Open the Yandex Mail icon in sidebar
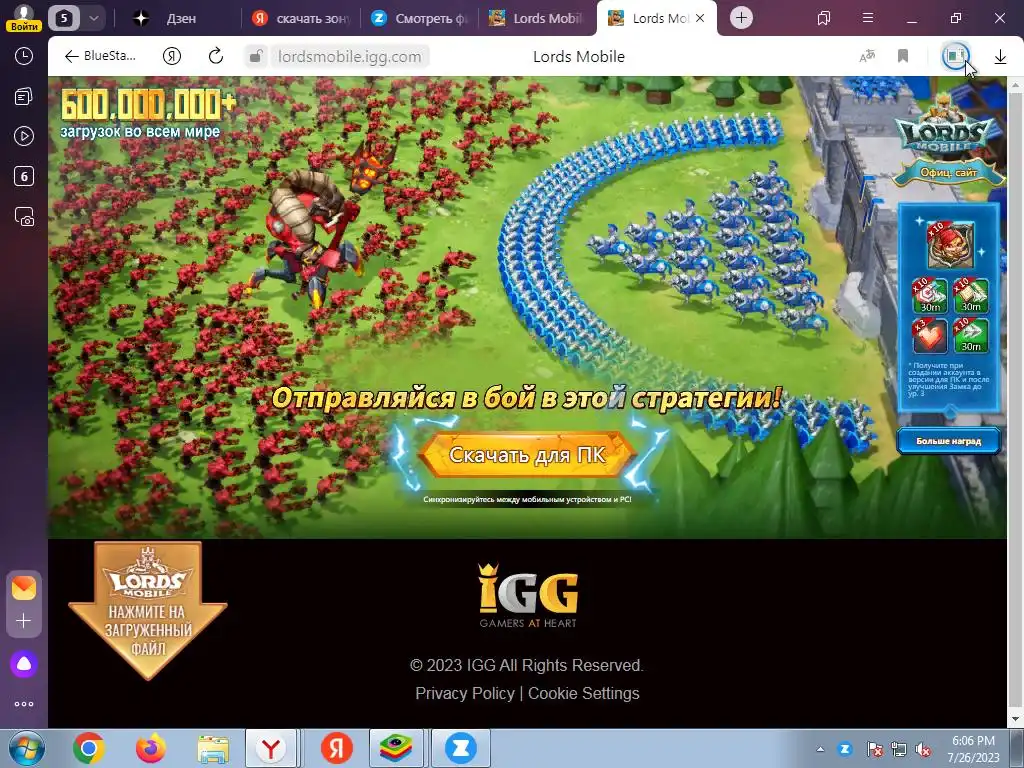Viewport: 1024px width, 768px height. [x=24, y=588]
